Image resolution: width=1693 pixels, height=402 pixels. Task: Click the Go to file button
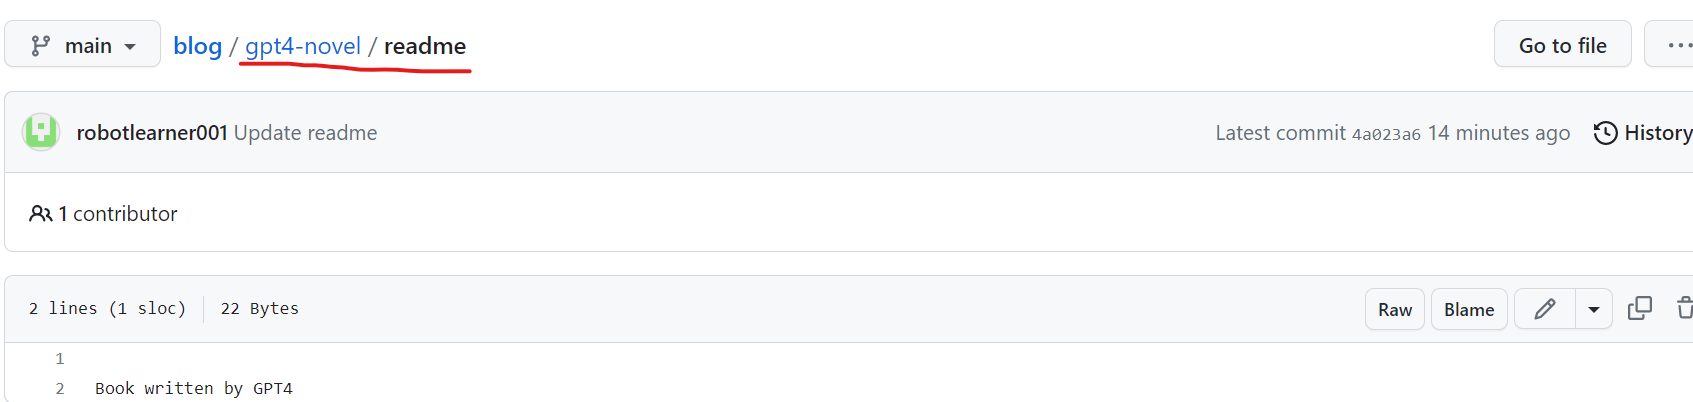(1562, 45)
